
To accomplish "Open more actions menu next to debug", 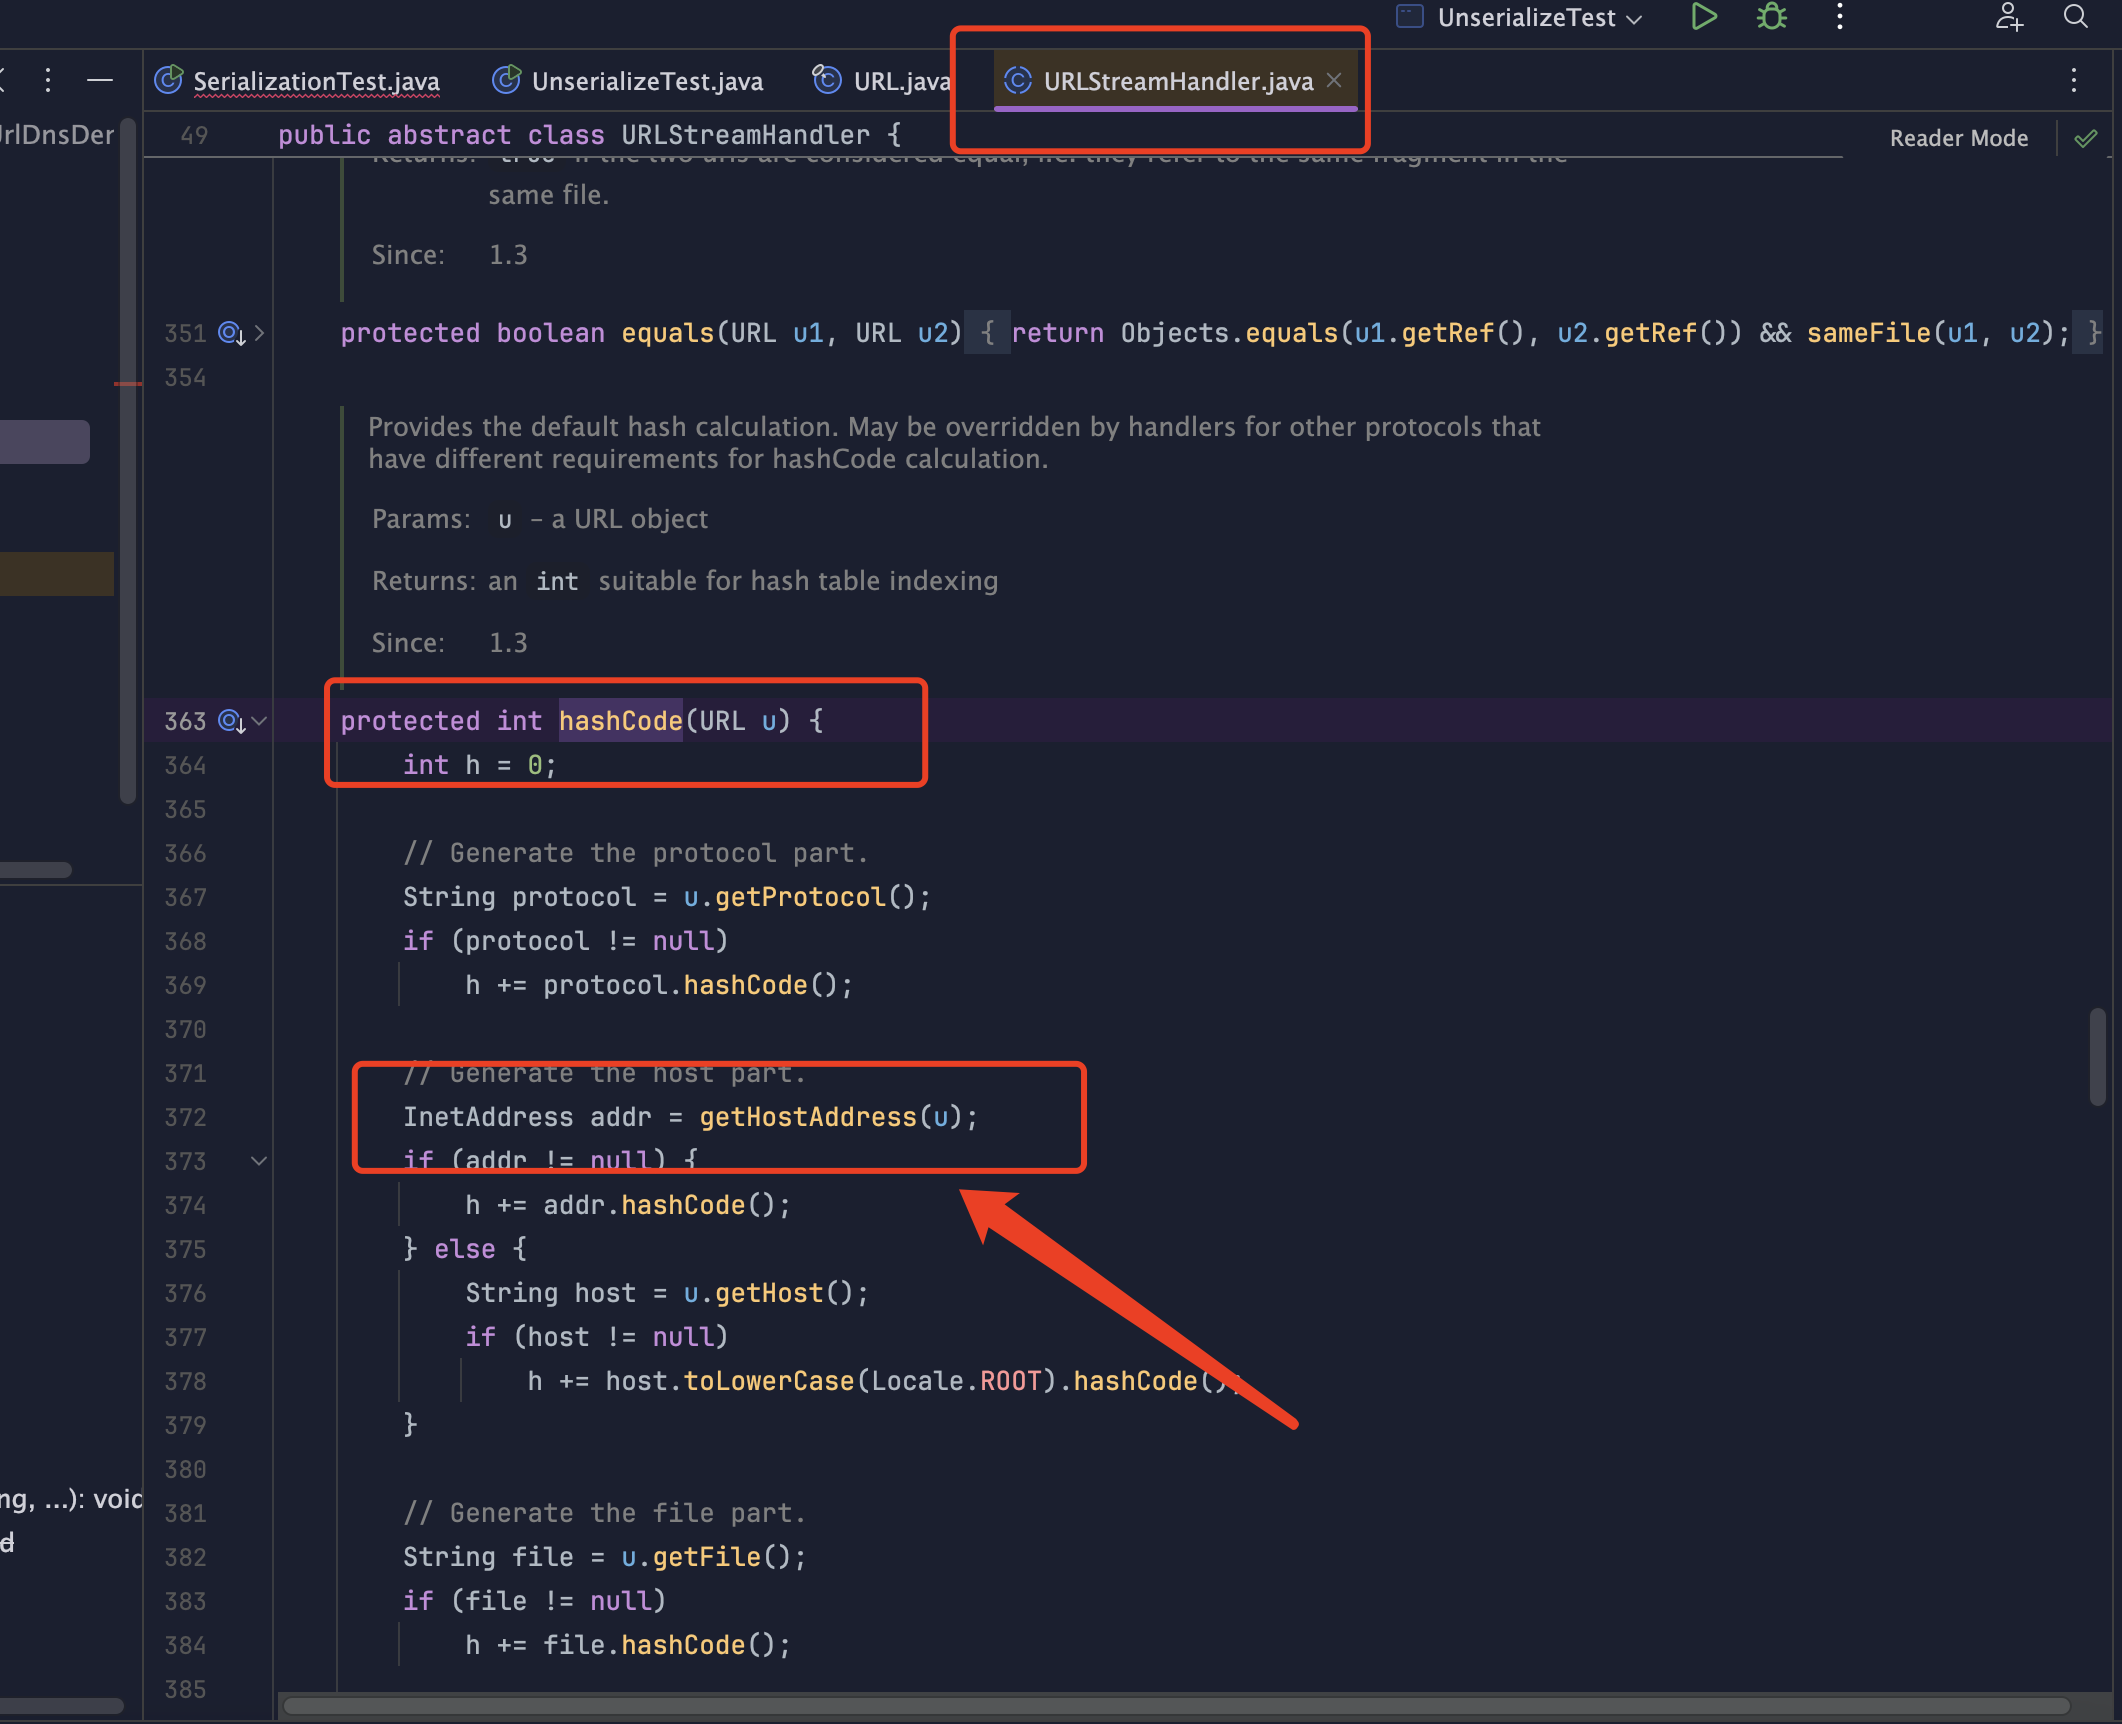I will click(1840, 17).
